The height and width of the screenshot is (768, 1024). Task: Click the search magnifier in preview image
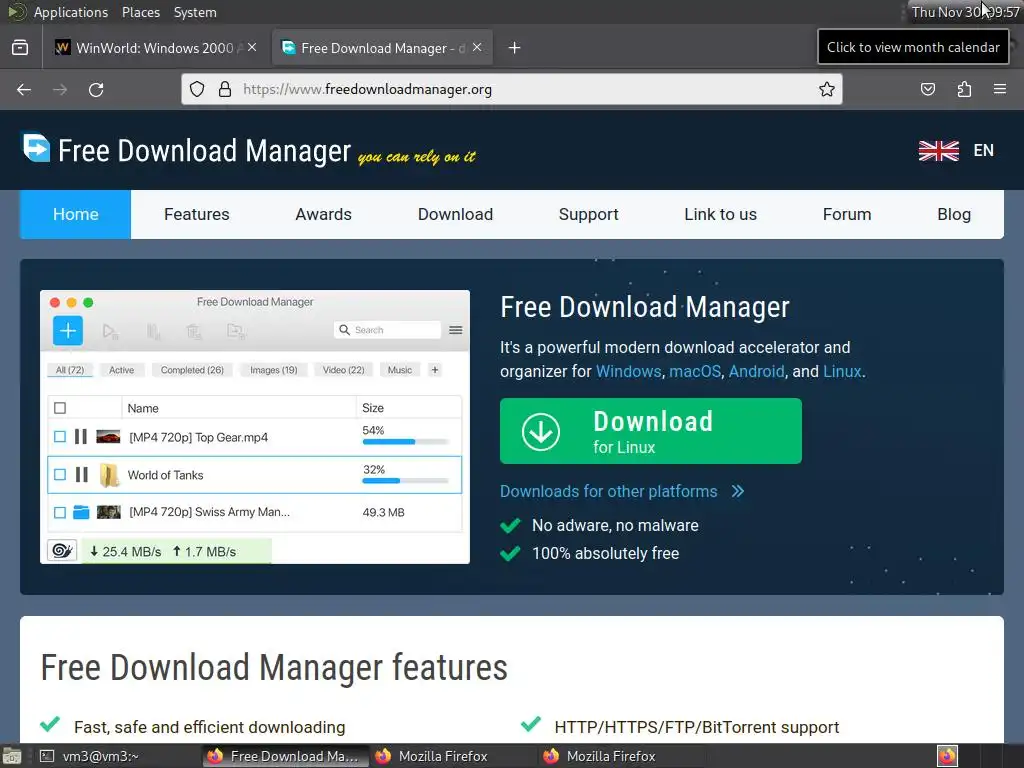344,330
